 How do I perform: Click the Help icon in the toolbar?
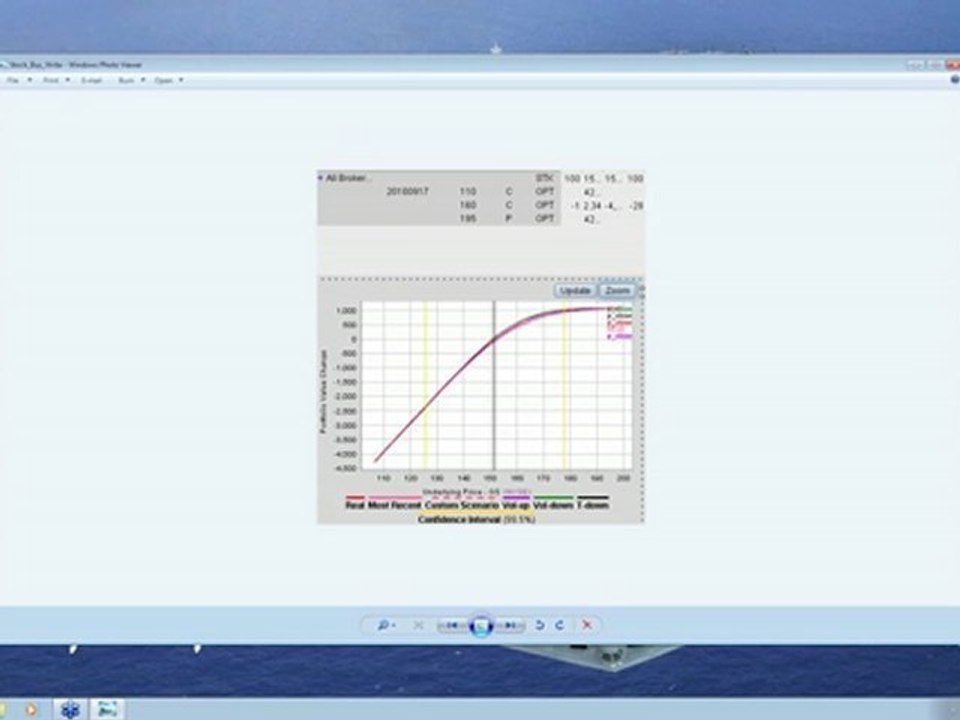coord(955,80)
